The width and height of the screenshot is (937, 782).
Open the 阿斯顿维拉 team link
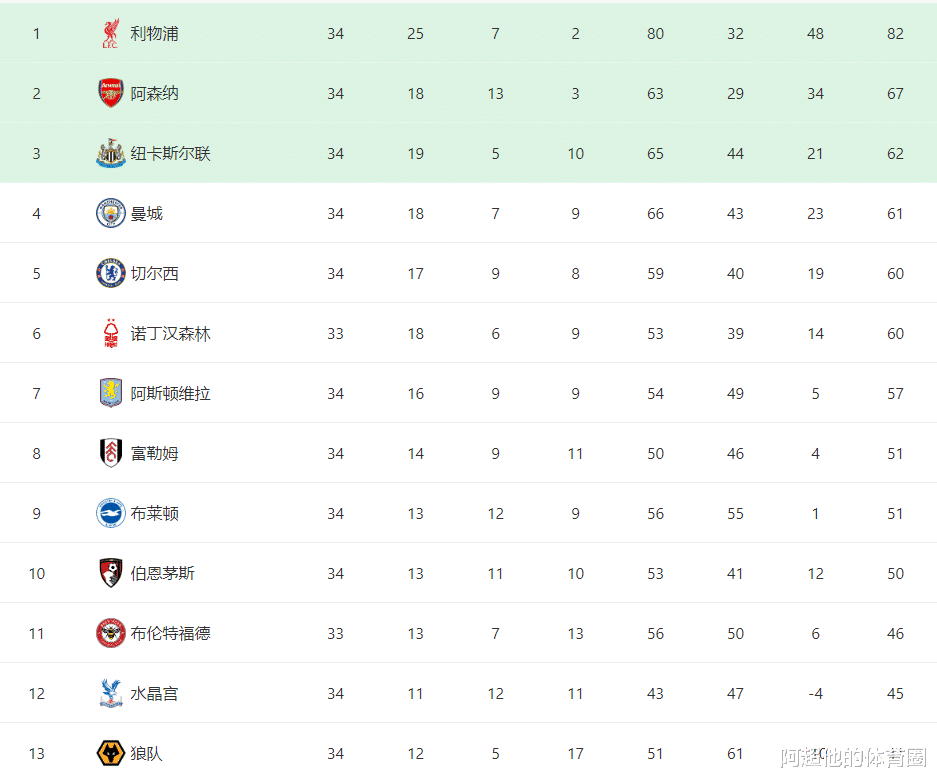click(170, 394)
